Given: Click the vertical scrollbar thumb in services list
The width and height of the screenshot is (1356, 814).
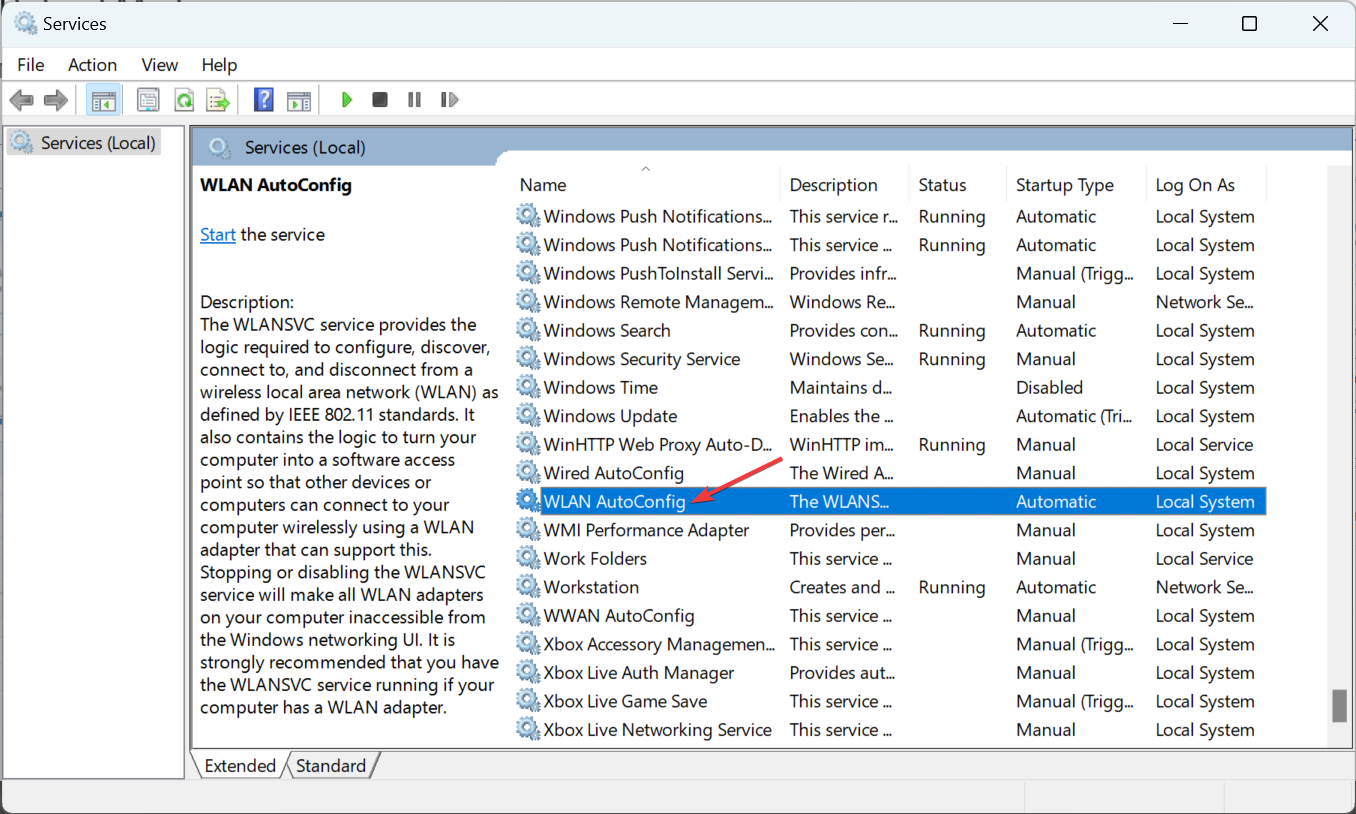Looking at the screenshot, I should tap(1339, 705).
